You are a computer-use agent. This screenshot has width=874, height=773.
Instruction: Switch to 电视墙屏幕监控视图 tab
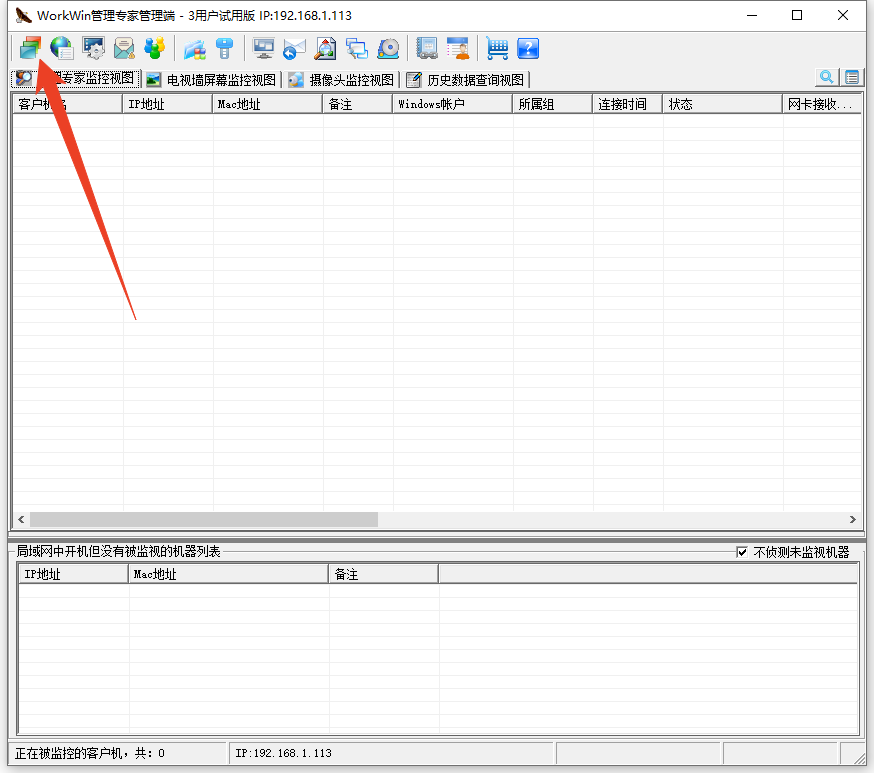click(211, 80)
